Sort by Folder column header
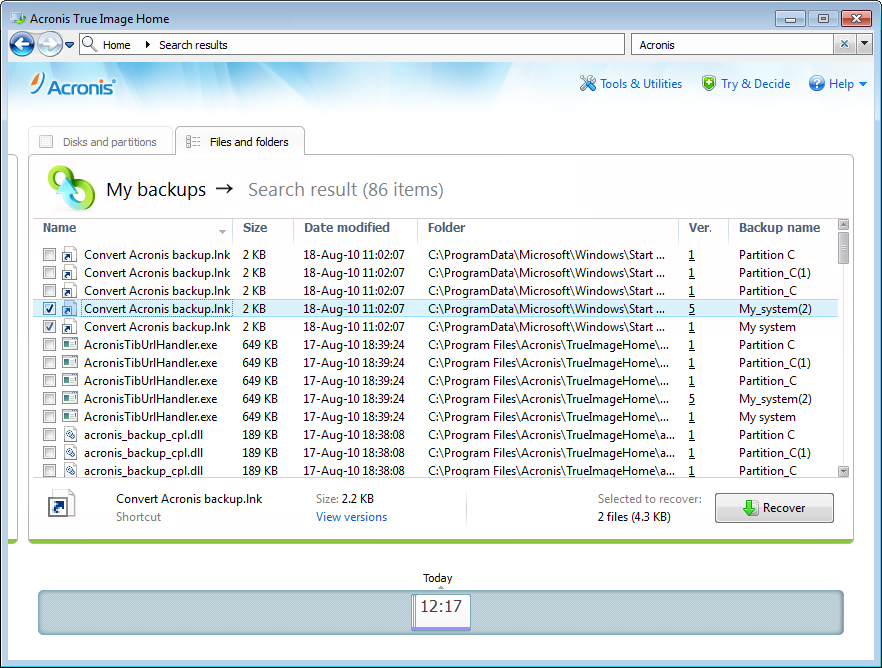The height and width of the screenshot is (668, 882). tap(446, 228)
